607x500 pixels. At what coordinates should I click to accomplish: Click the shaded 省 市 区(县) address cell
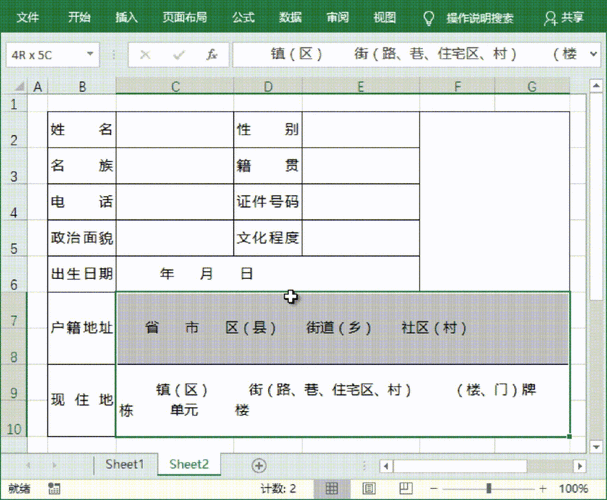tap(343, 328)
